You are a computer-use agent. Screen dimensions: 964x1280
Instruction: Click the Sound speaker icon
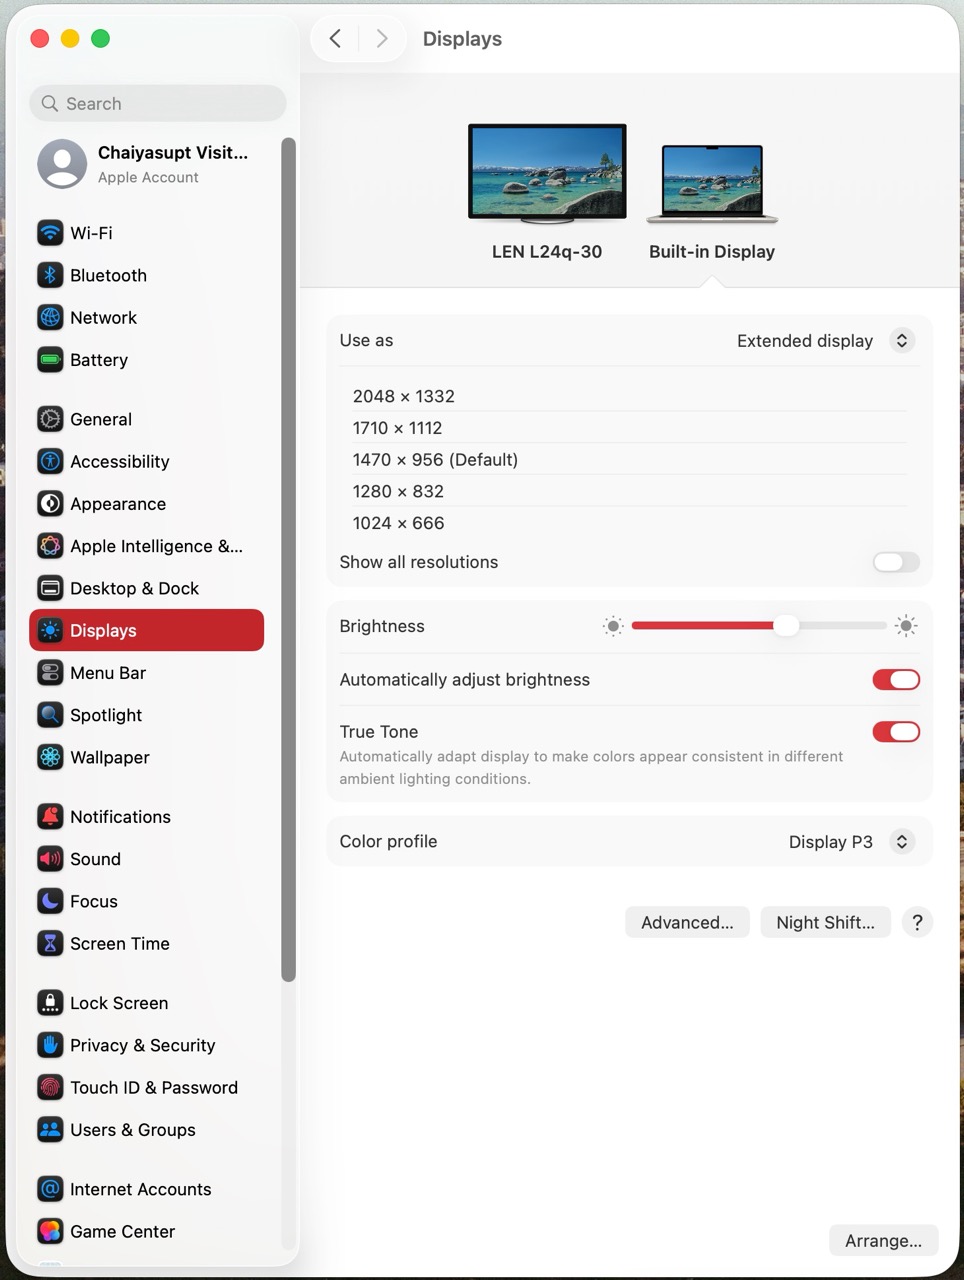pos(50,859)
